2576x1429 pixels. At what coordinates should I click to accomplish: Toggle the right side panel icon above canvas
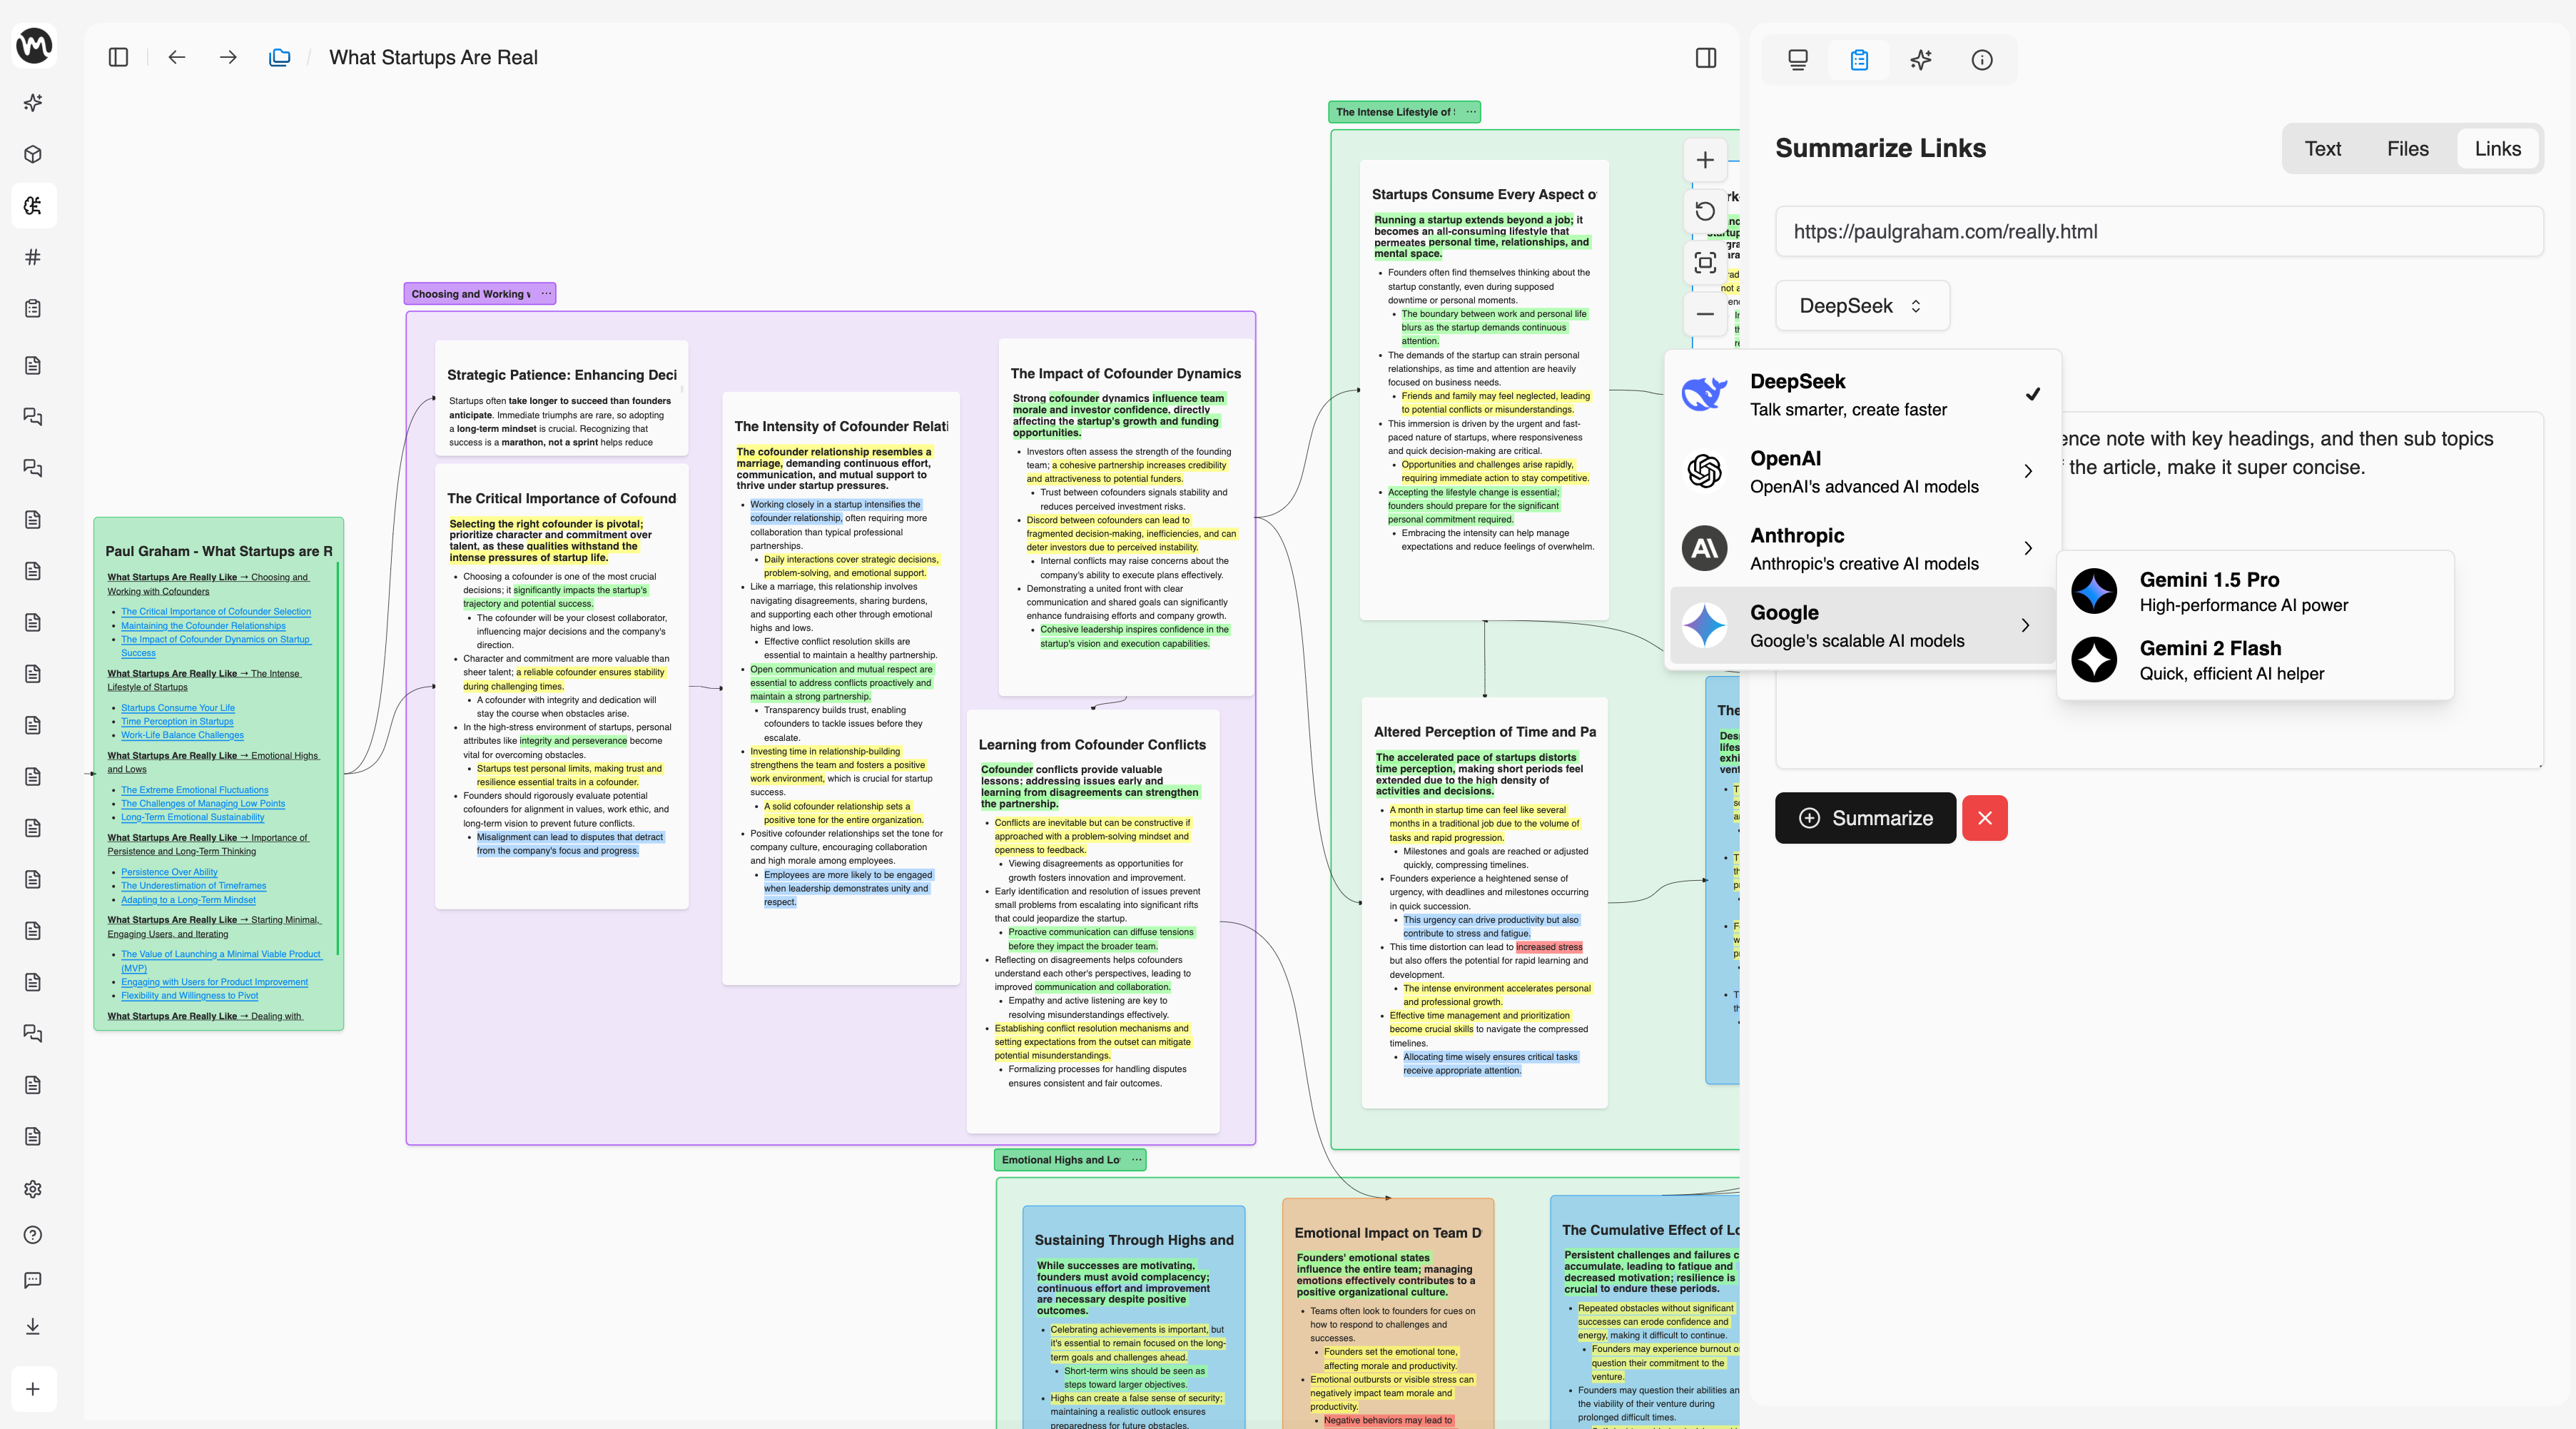[1706, 58]
